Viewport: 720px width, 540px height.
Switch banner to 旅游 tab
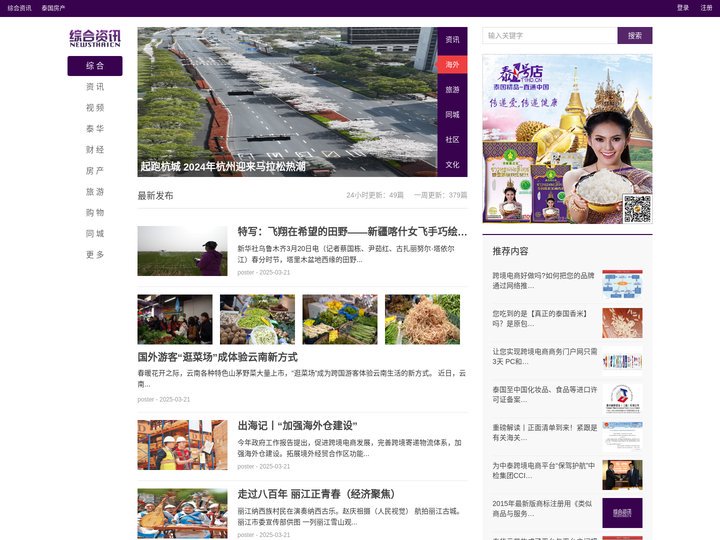[x=452, y=90]
